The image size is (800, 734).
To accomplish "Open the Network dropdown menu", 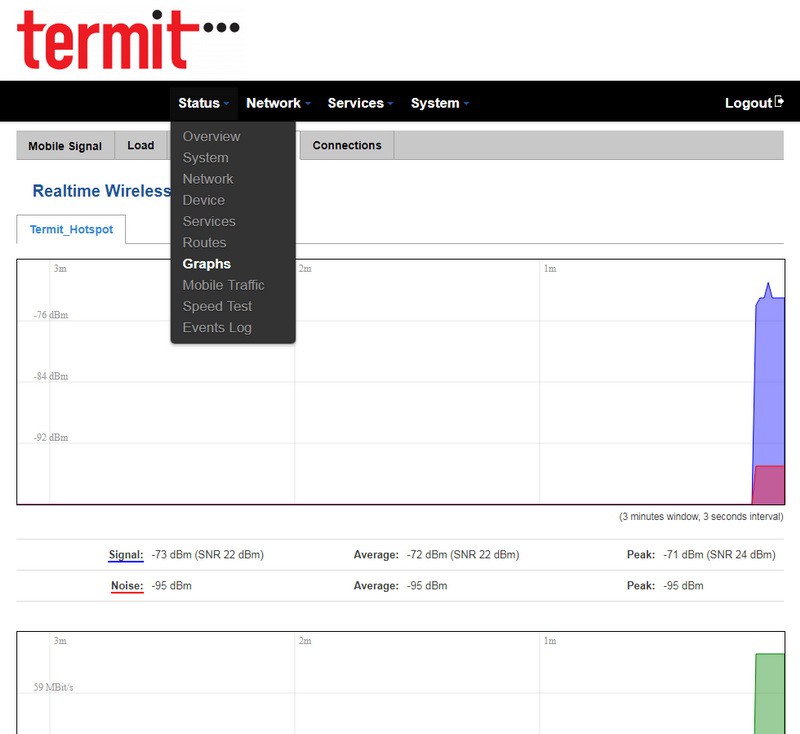I will click(x=278, y=103).
